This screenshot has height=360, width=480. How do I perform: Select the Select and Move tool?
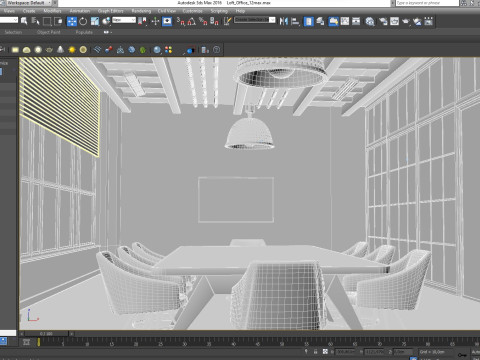72,22
